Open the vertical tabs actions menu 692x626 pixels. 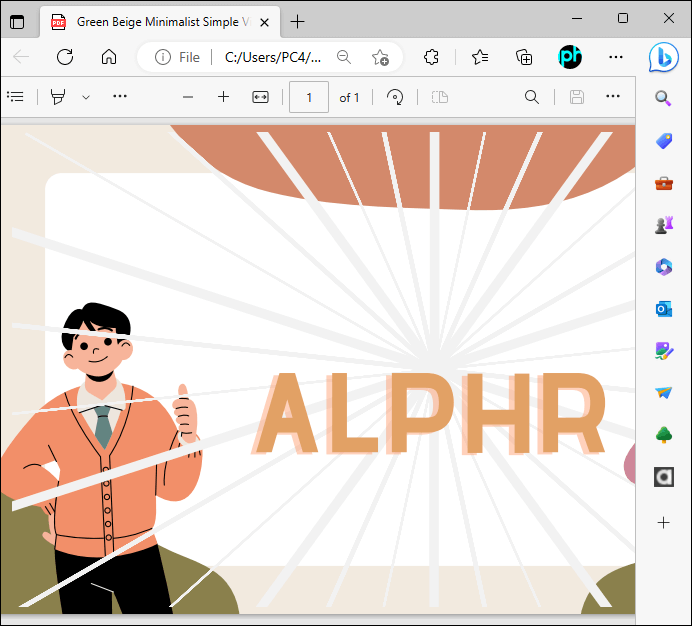pos(17,22)
